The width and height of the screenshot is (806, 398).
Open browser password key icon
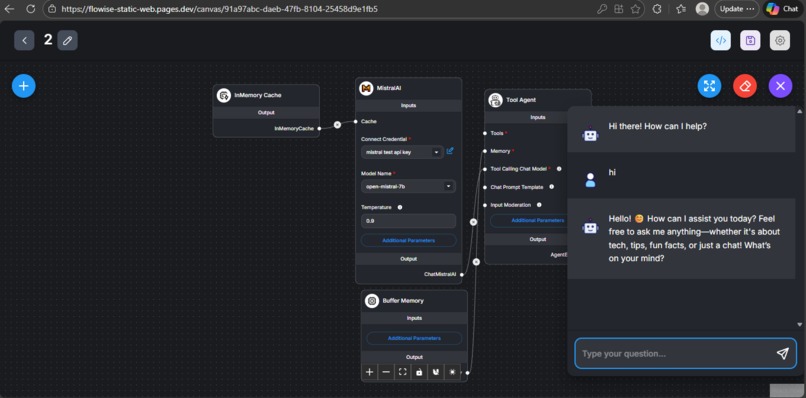(x=602, y=9)
